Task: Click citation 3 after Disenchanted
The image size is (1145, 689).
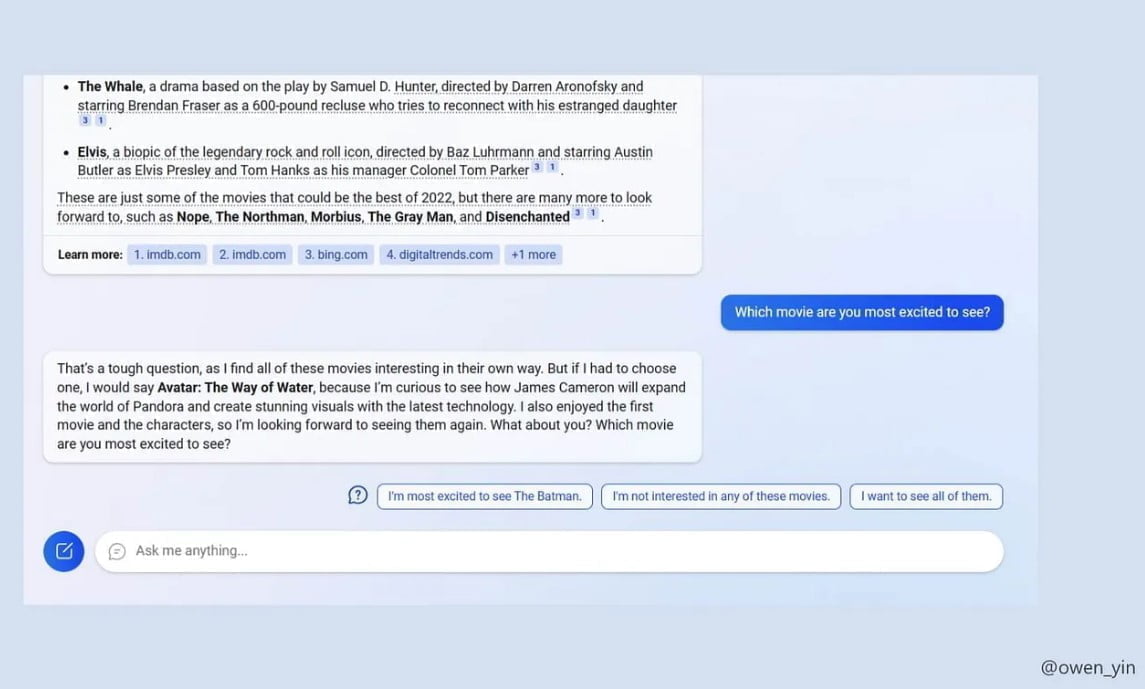Action: pyautogui.click(x=578, y=215)
